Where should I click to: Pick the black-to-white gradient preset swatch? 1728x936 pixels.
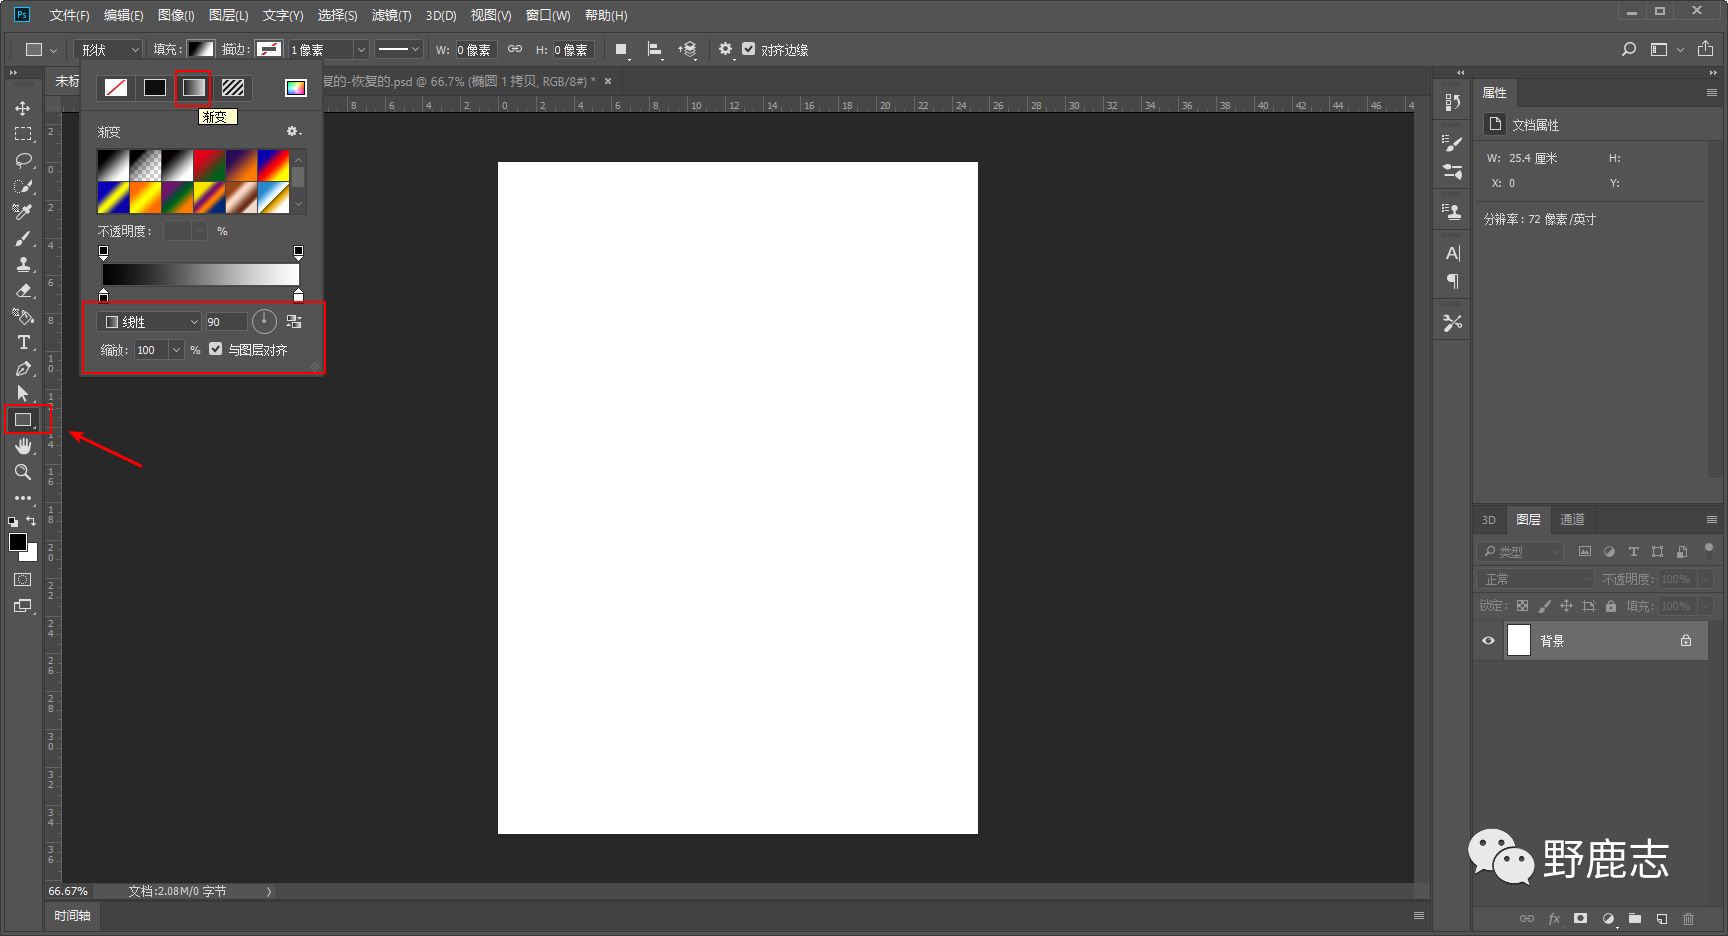coord(113,166)
